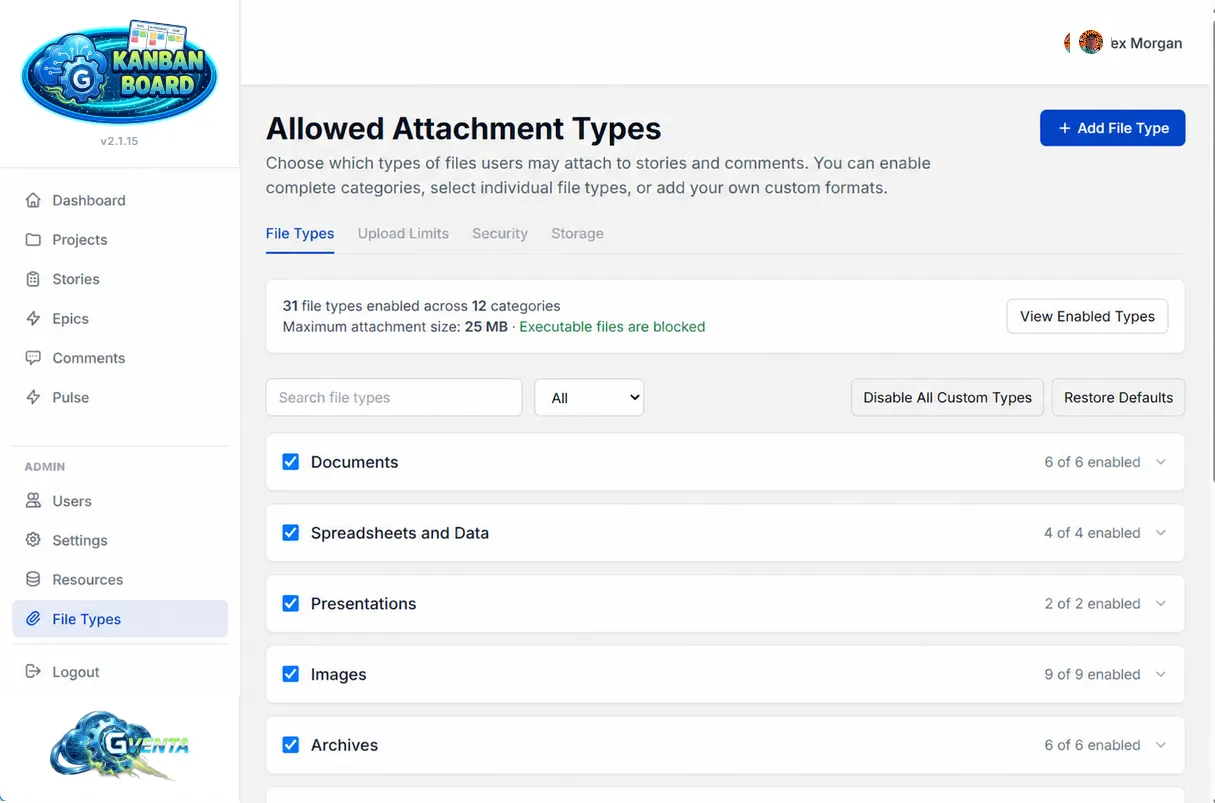Switch to the Security tab
This screenshot has height=803, width=1215.
(500, 233)
